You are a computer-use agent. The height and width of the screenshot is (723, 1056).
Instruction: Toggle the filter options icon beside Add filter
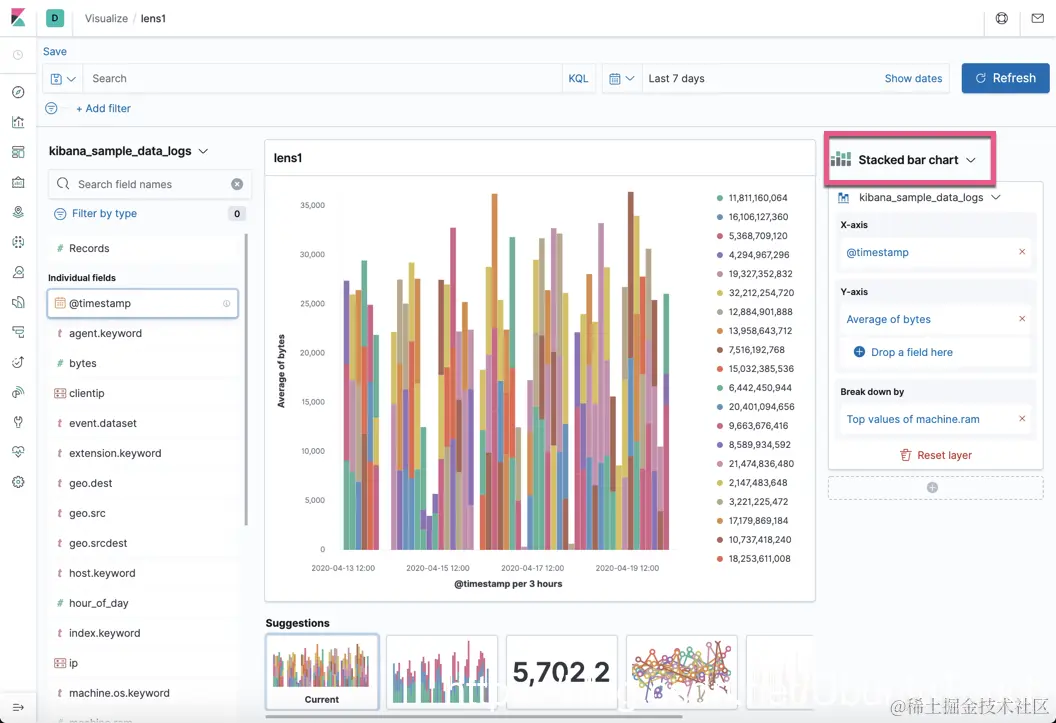(x=51, y=108)
